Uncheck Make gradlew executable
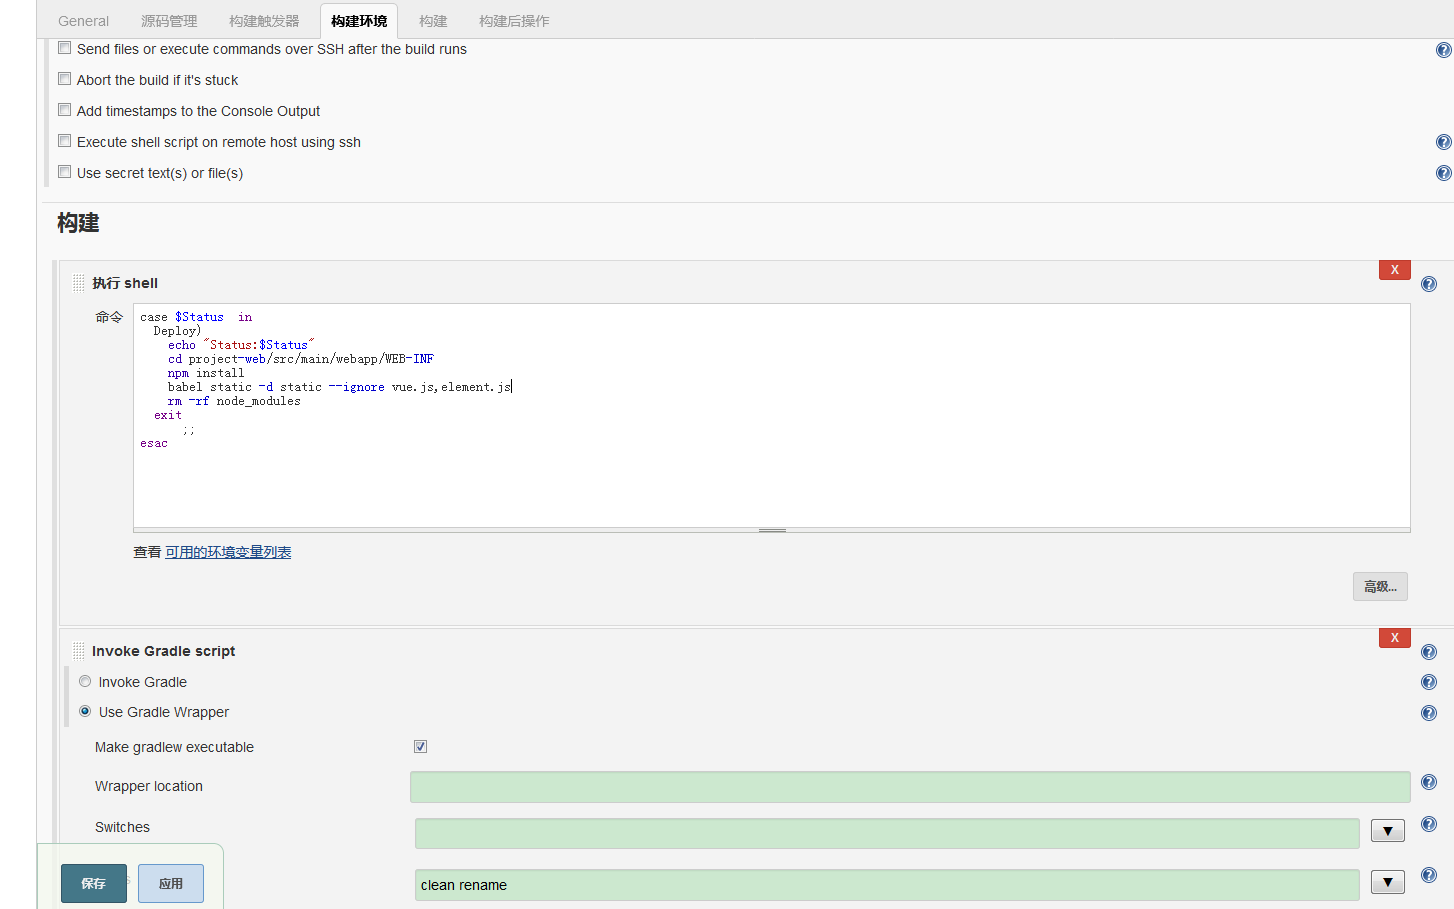This screenshot has height=909, width=1454. coord(420,746)
